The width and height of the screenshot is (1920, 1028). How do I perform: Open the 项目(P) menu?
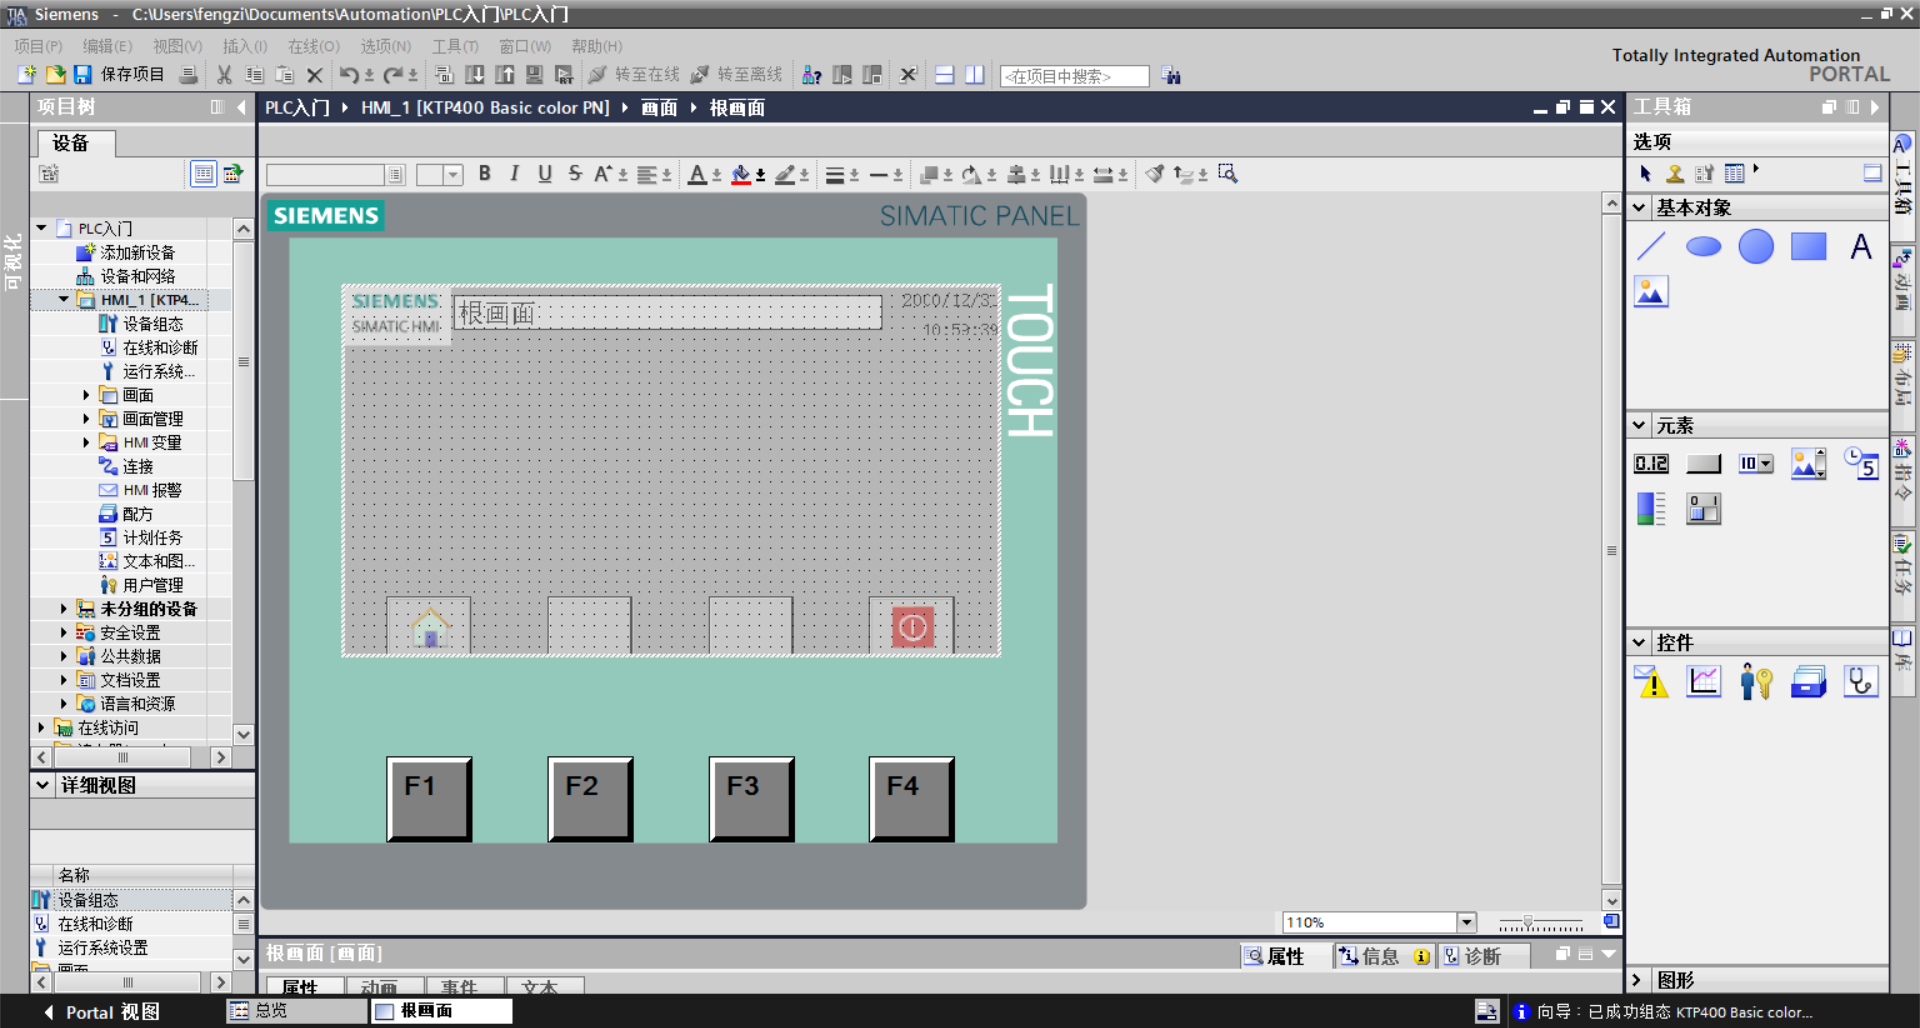[38, 46]
